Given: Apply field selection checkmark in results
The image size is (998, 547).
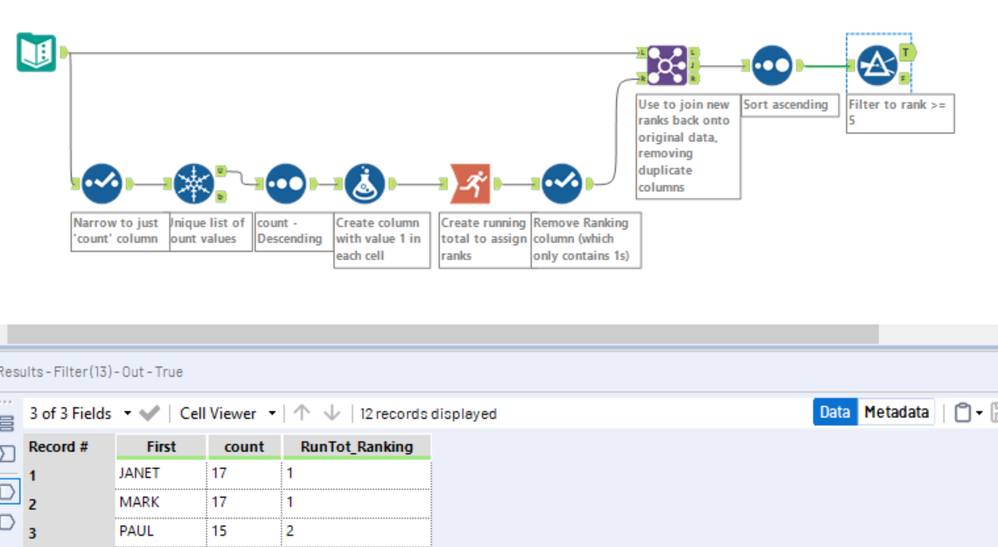Looking at the screenshot, I should click(x=150, y=413).
